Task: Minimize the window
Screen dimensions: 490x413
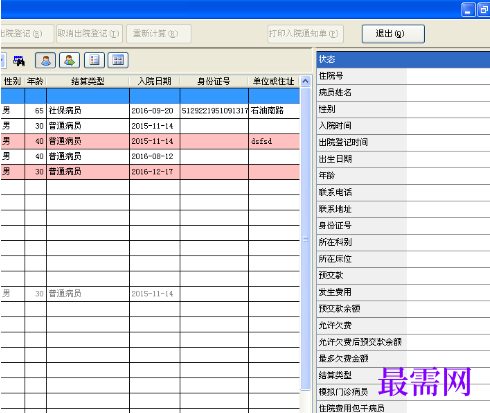Action: click(468, 9)
